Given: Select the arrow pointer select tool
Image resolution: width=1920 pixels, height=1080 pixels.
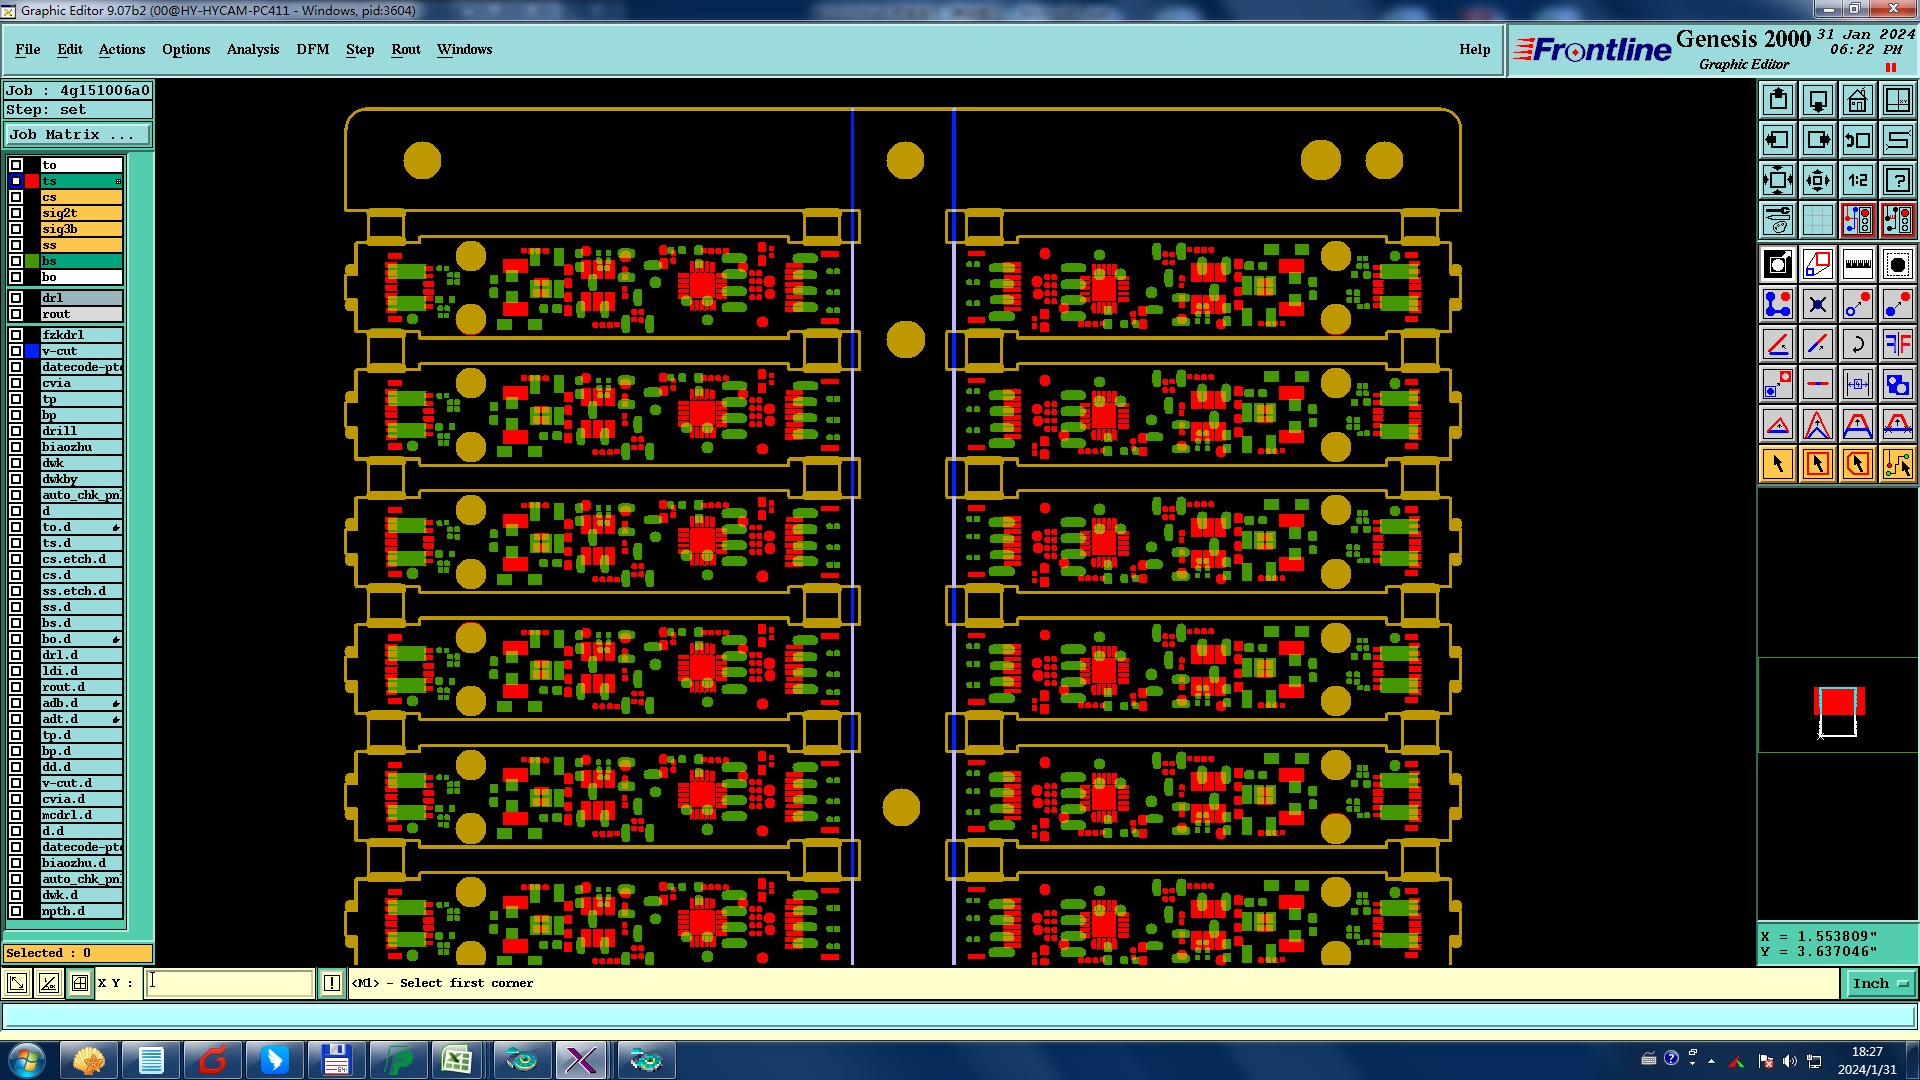Looking at the screenshot, I should tap(1778, 464).
